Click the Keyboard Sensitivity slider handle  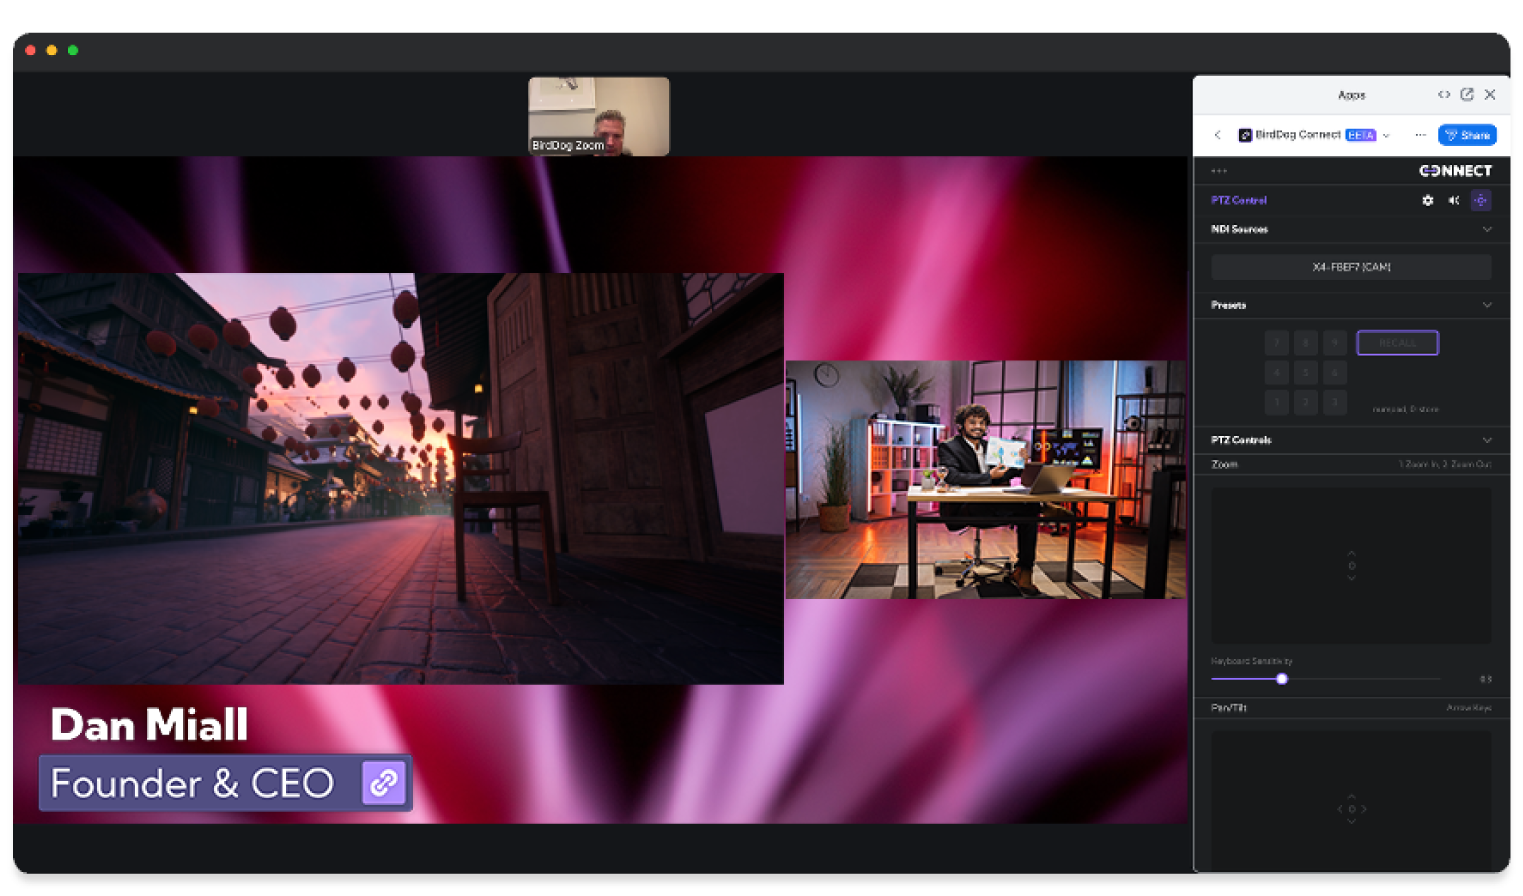(1282, 679)
